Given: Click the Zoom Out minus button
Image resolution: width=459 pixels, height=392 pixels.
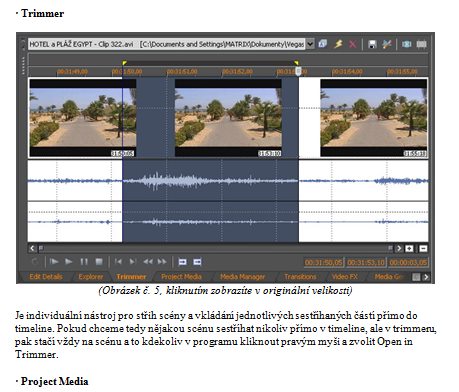Looking at the screenshot, I should [x=423, y=248].
